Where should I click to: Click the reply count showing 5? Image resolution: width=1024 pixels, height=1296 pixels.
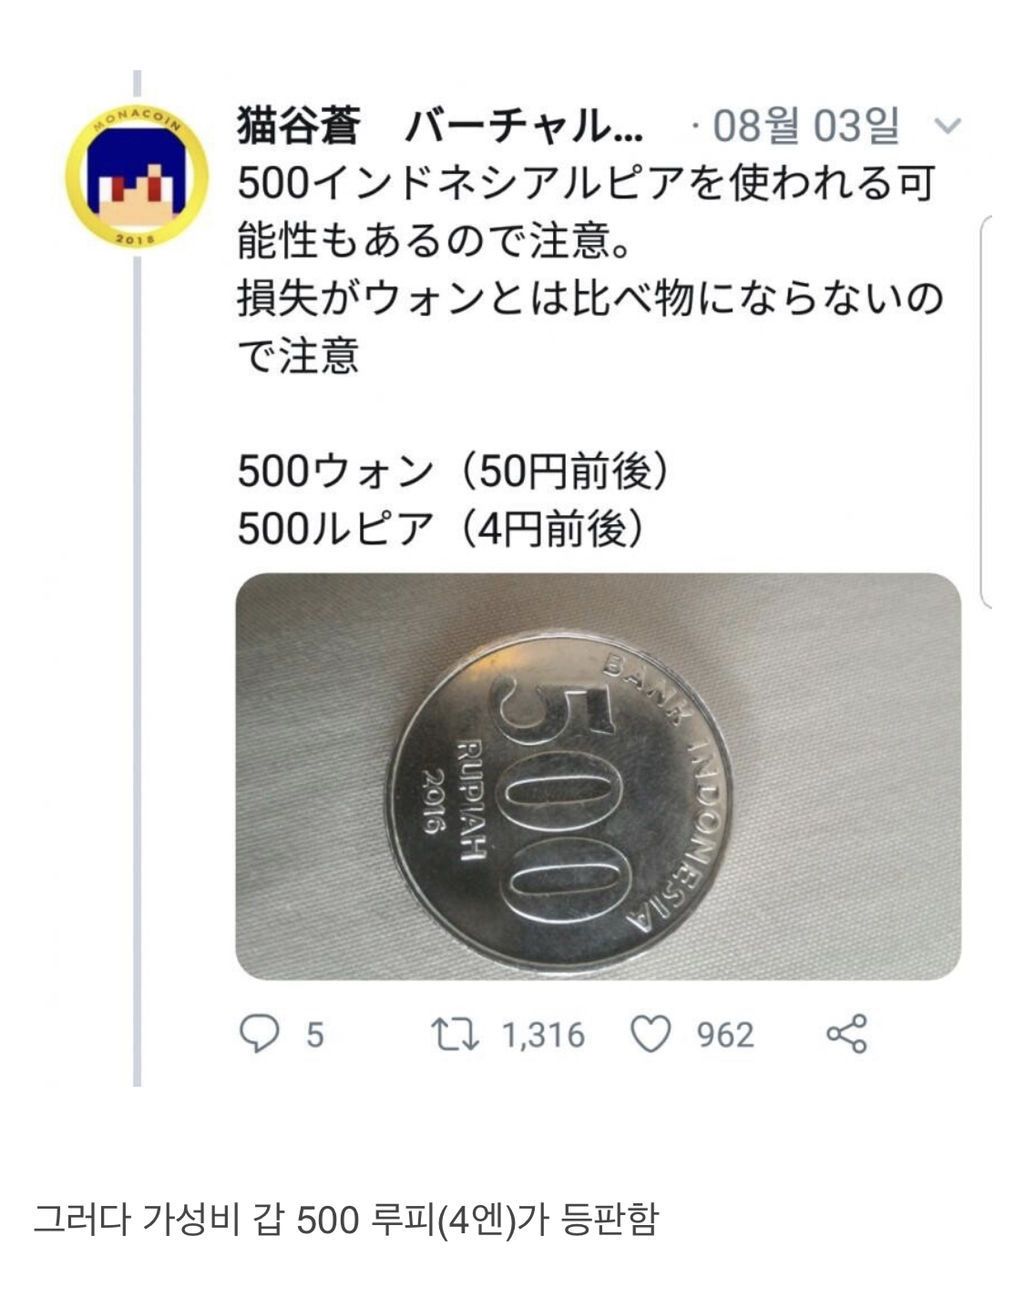click(314, 1035)
